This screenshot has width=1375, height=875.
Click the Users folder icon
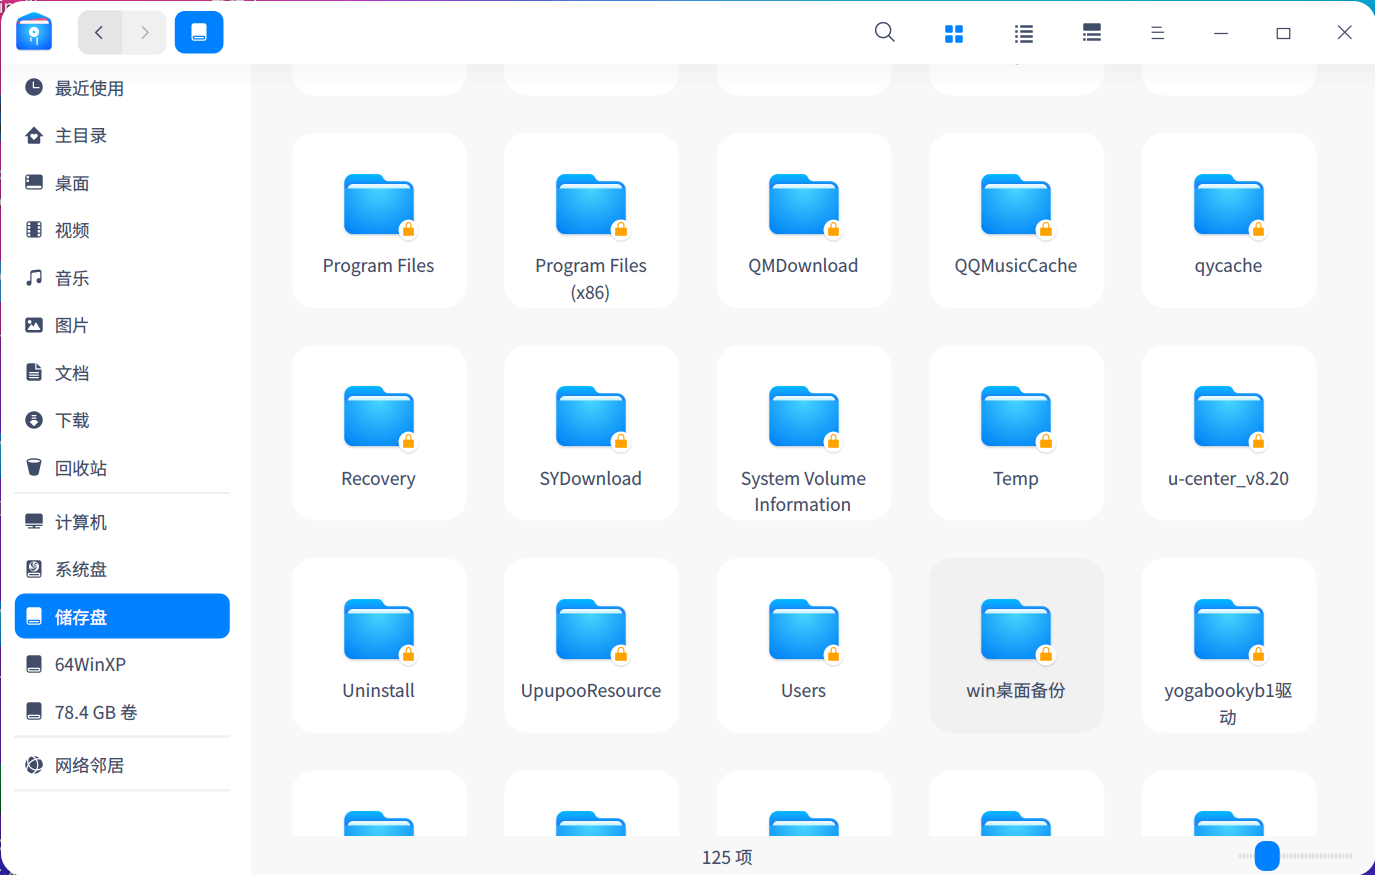[x=803, y=631]
